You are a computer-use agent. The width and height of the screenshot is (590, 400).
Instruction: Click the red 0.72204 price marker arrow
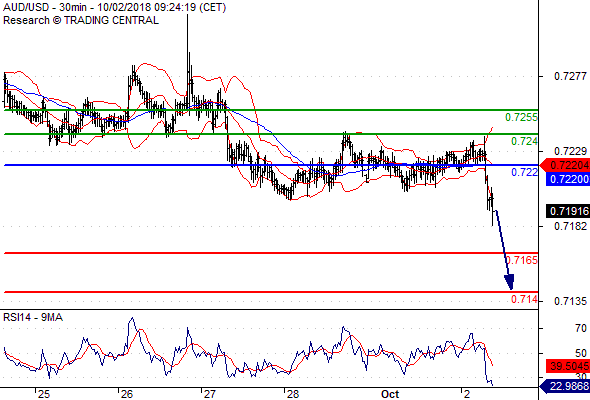point(564,165)
